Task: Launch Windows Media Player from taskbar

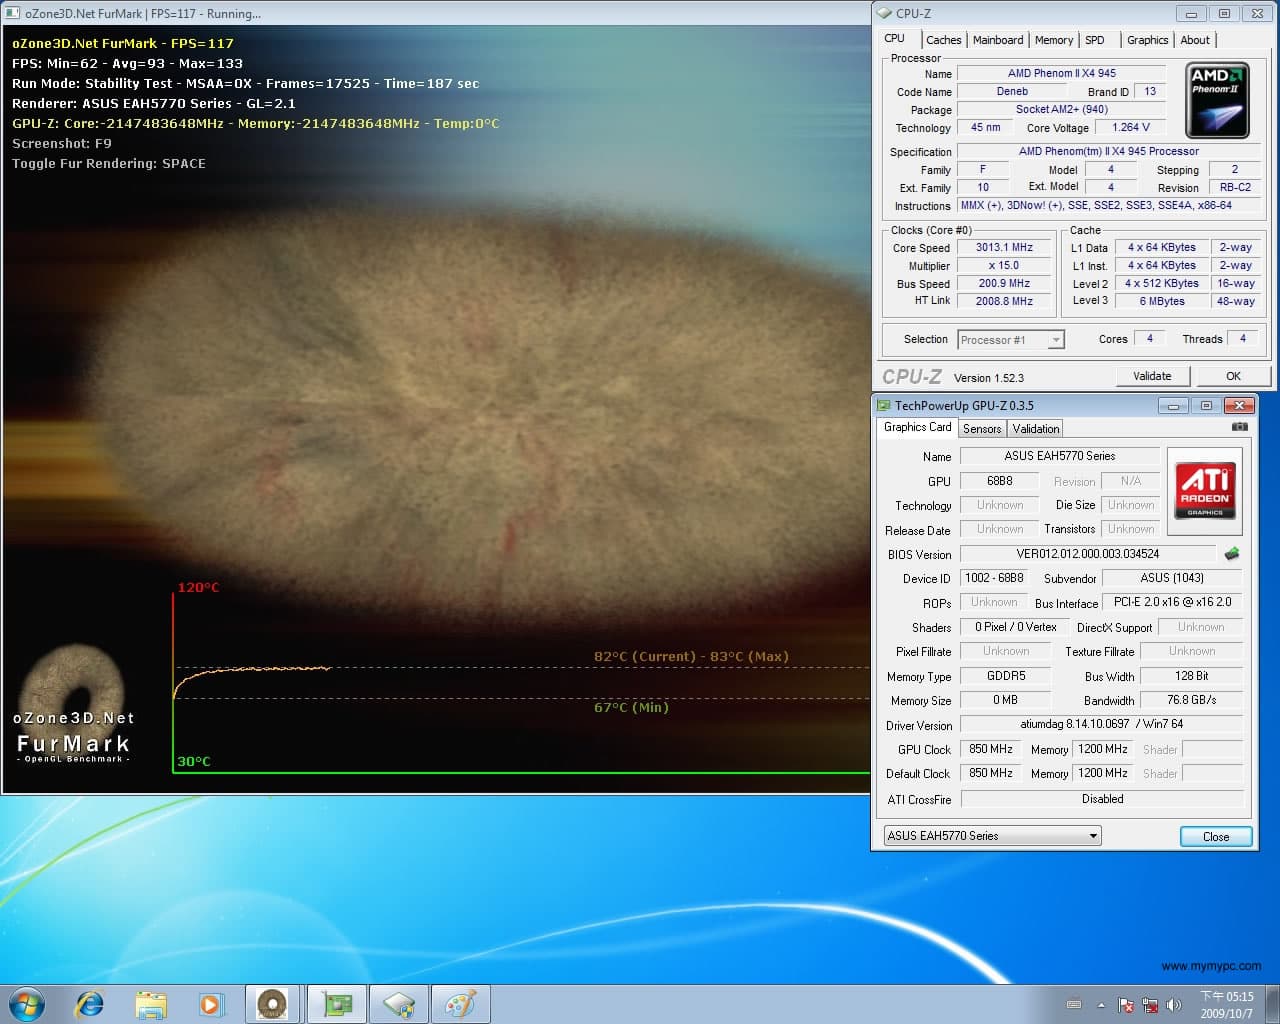Action: tap(211, 1004)
